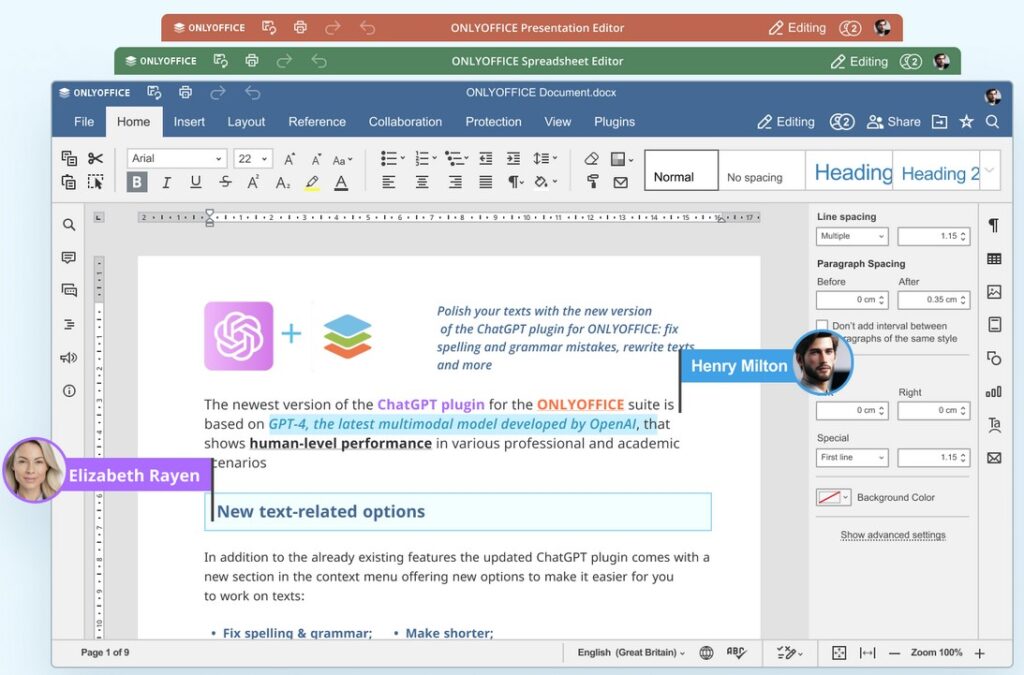Toggle Underline formatting
This screenshot has height=675, width=1024.
click(195, 182)
